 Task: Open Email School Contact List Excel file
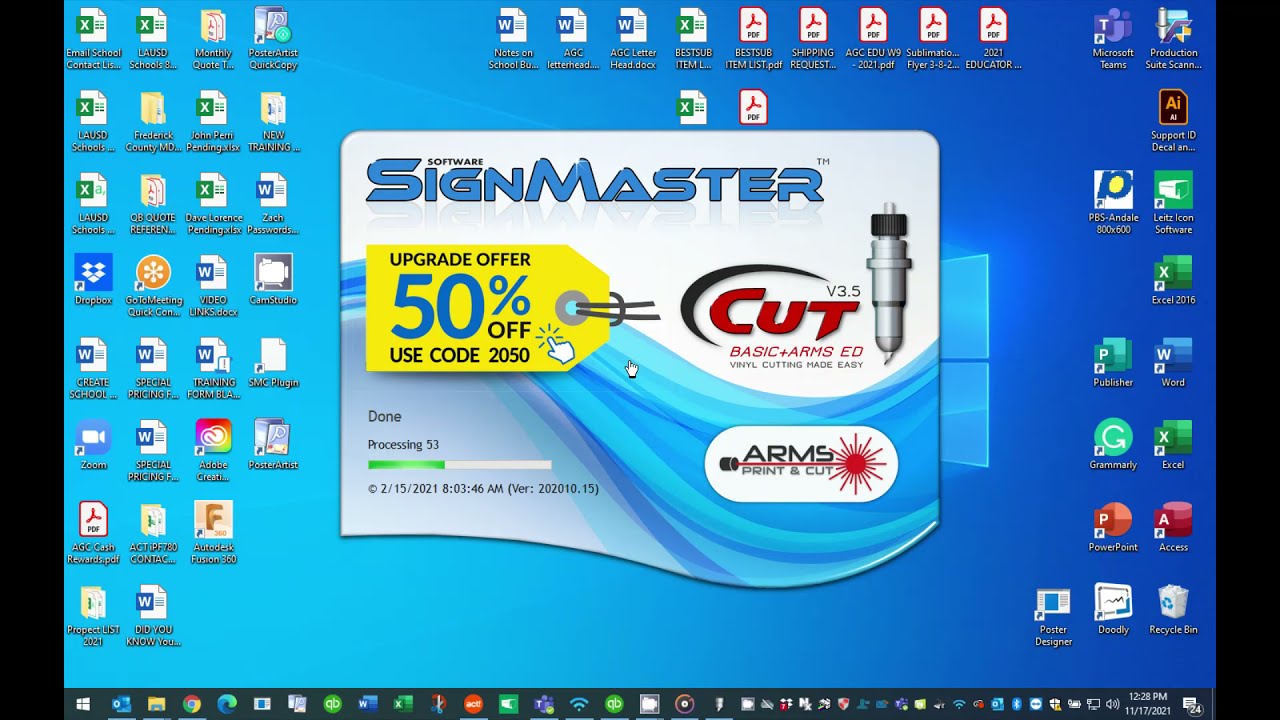coord(93,40)
